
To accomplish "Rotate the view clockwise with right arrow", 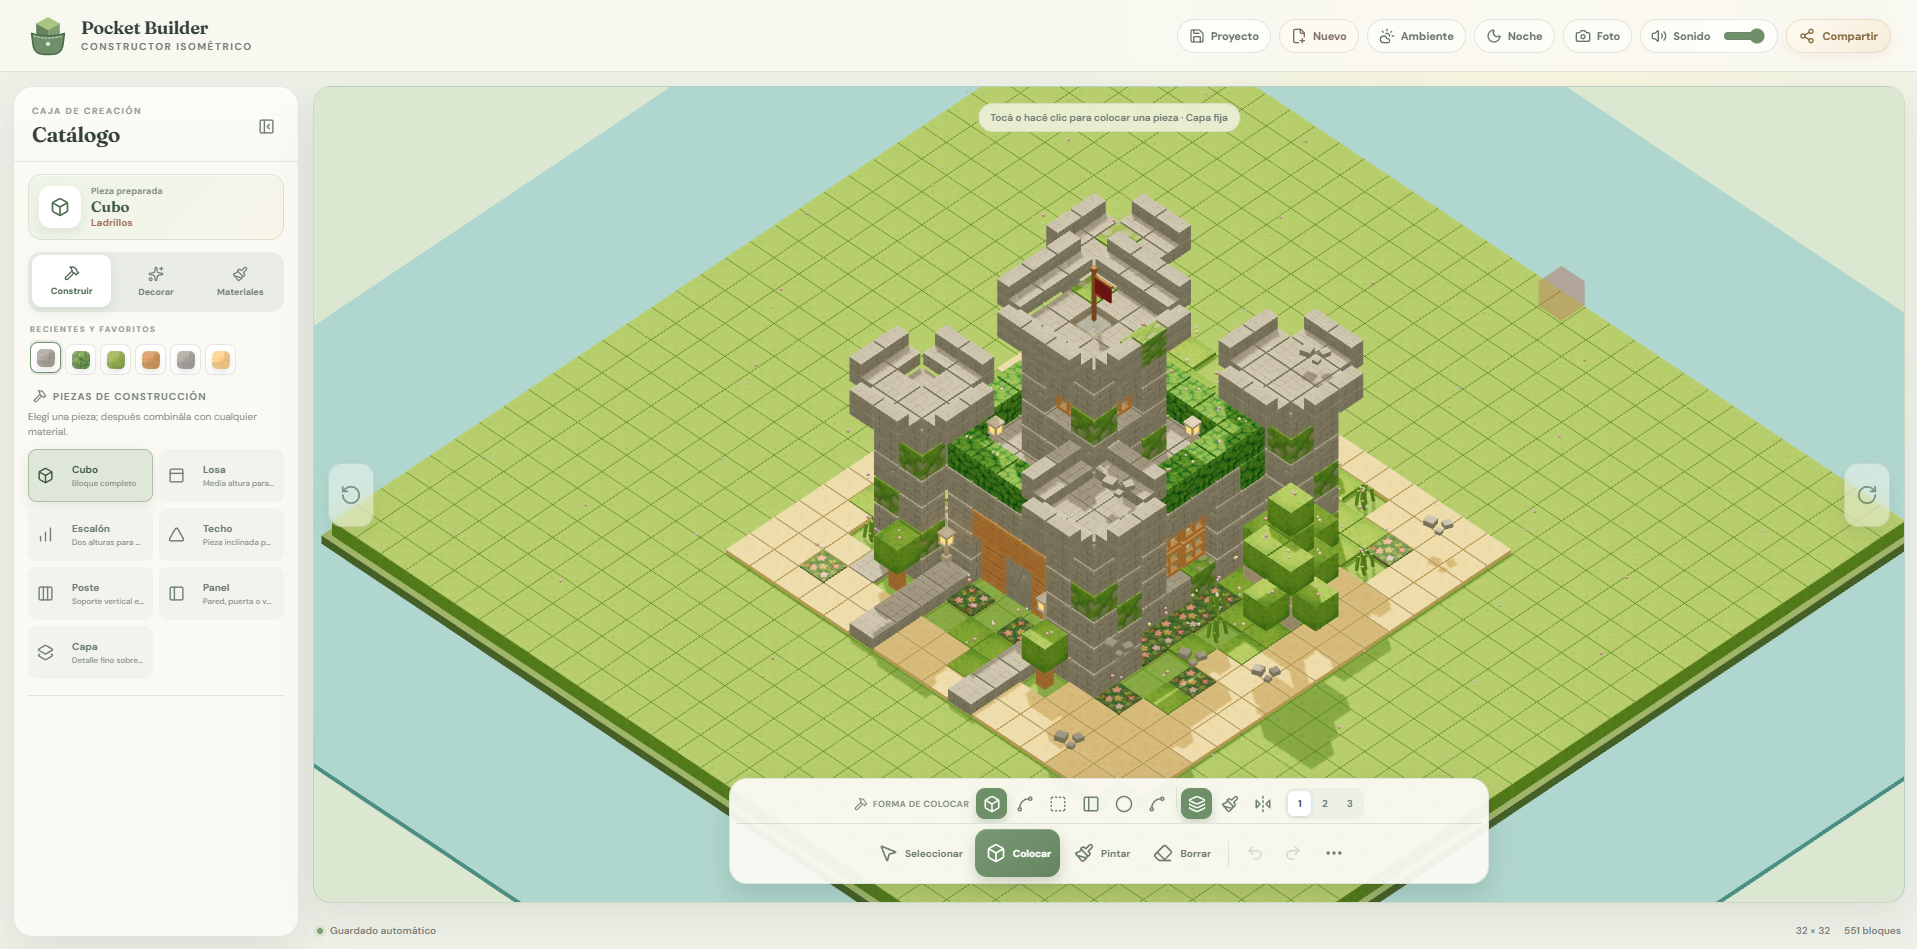I will tap(1866, 495).
